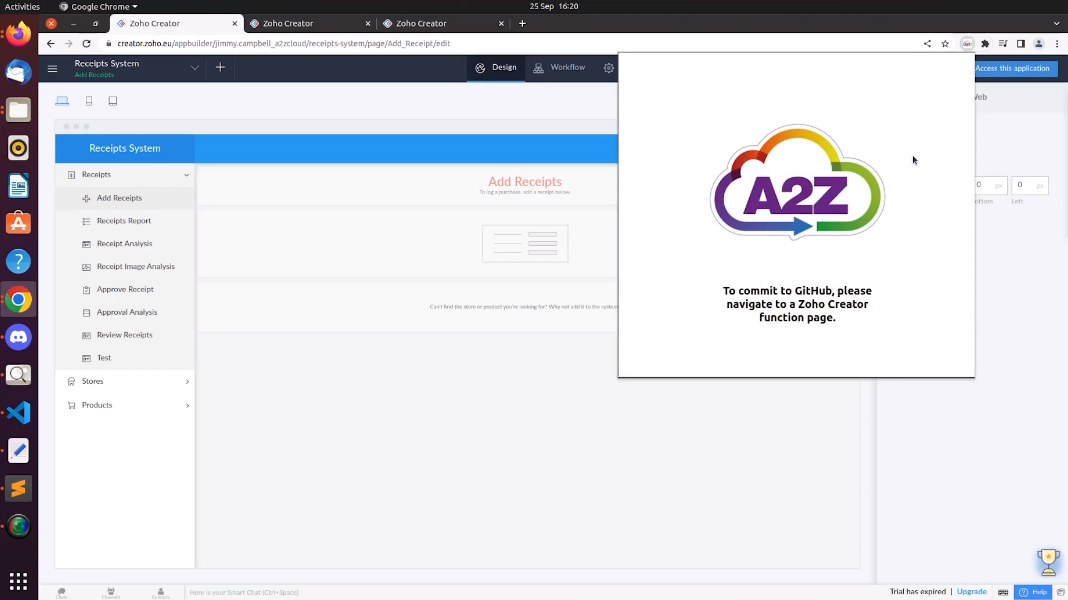Open the Channels icon in bottom bar
This screenshot has width=1068, height=600.
pyautogui.click(x=110, y=593)
